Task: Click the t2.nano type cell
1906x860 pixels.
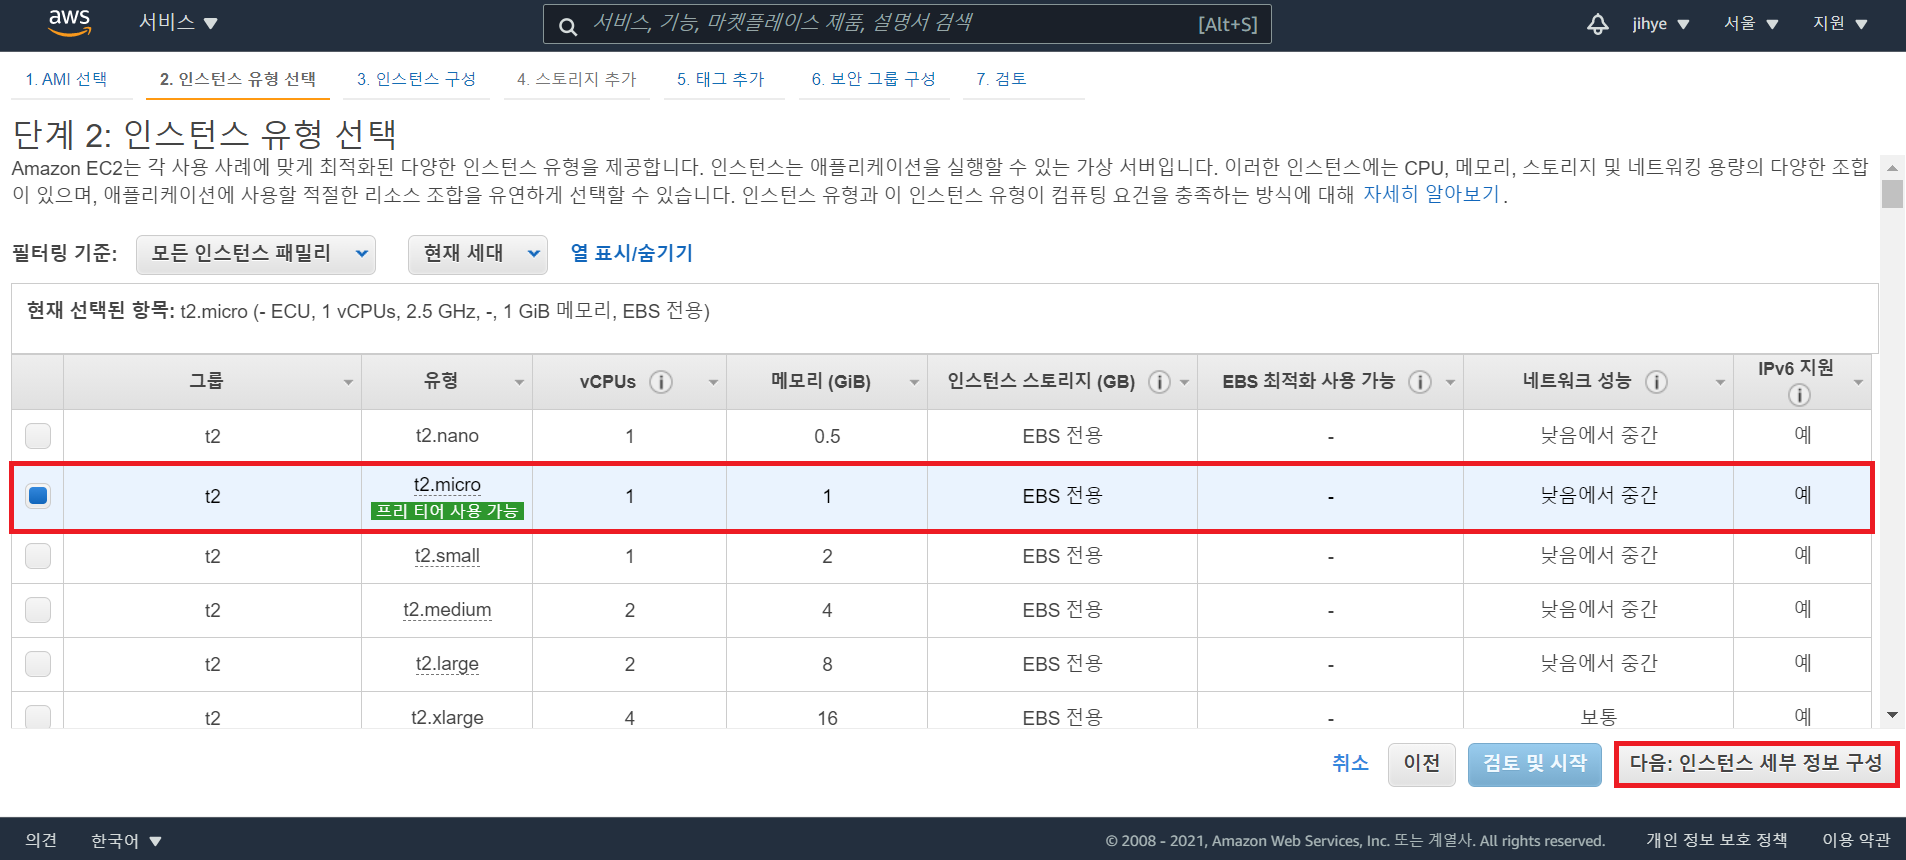Action: (x=447, y=436)
